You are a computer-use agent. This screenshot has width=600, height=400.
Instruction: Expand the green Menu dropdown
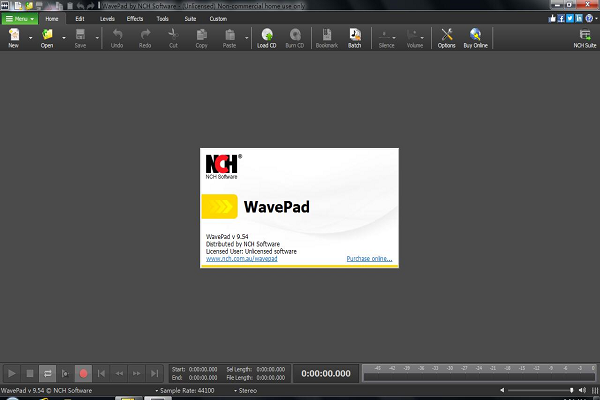pos(19,18)
